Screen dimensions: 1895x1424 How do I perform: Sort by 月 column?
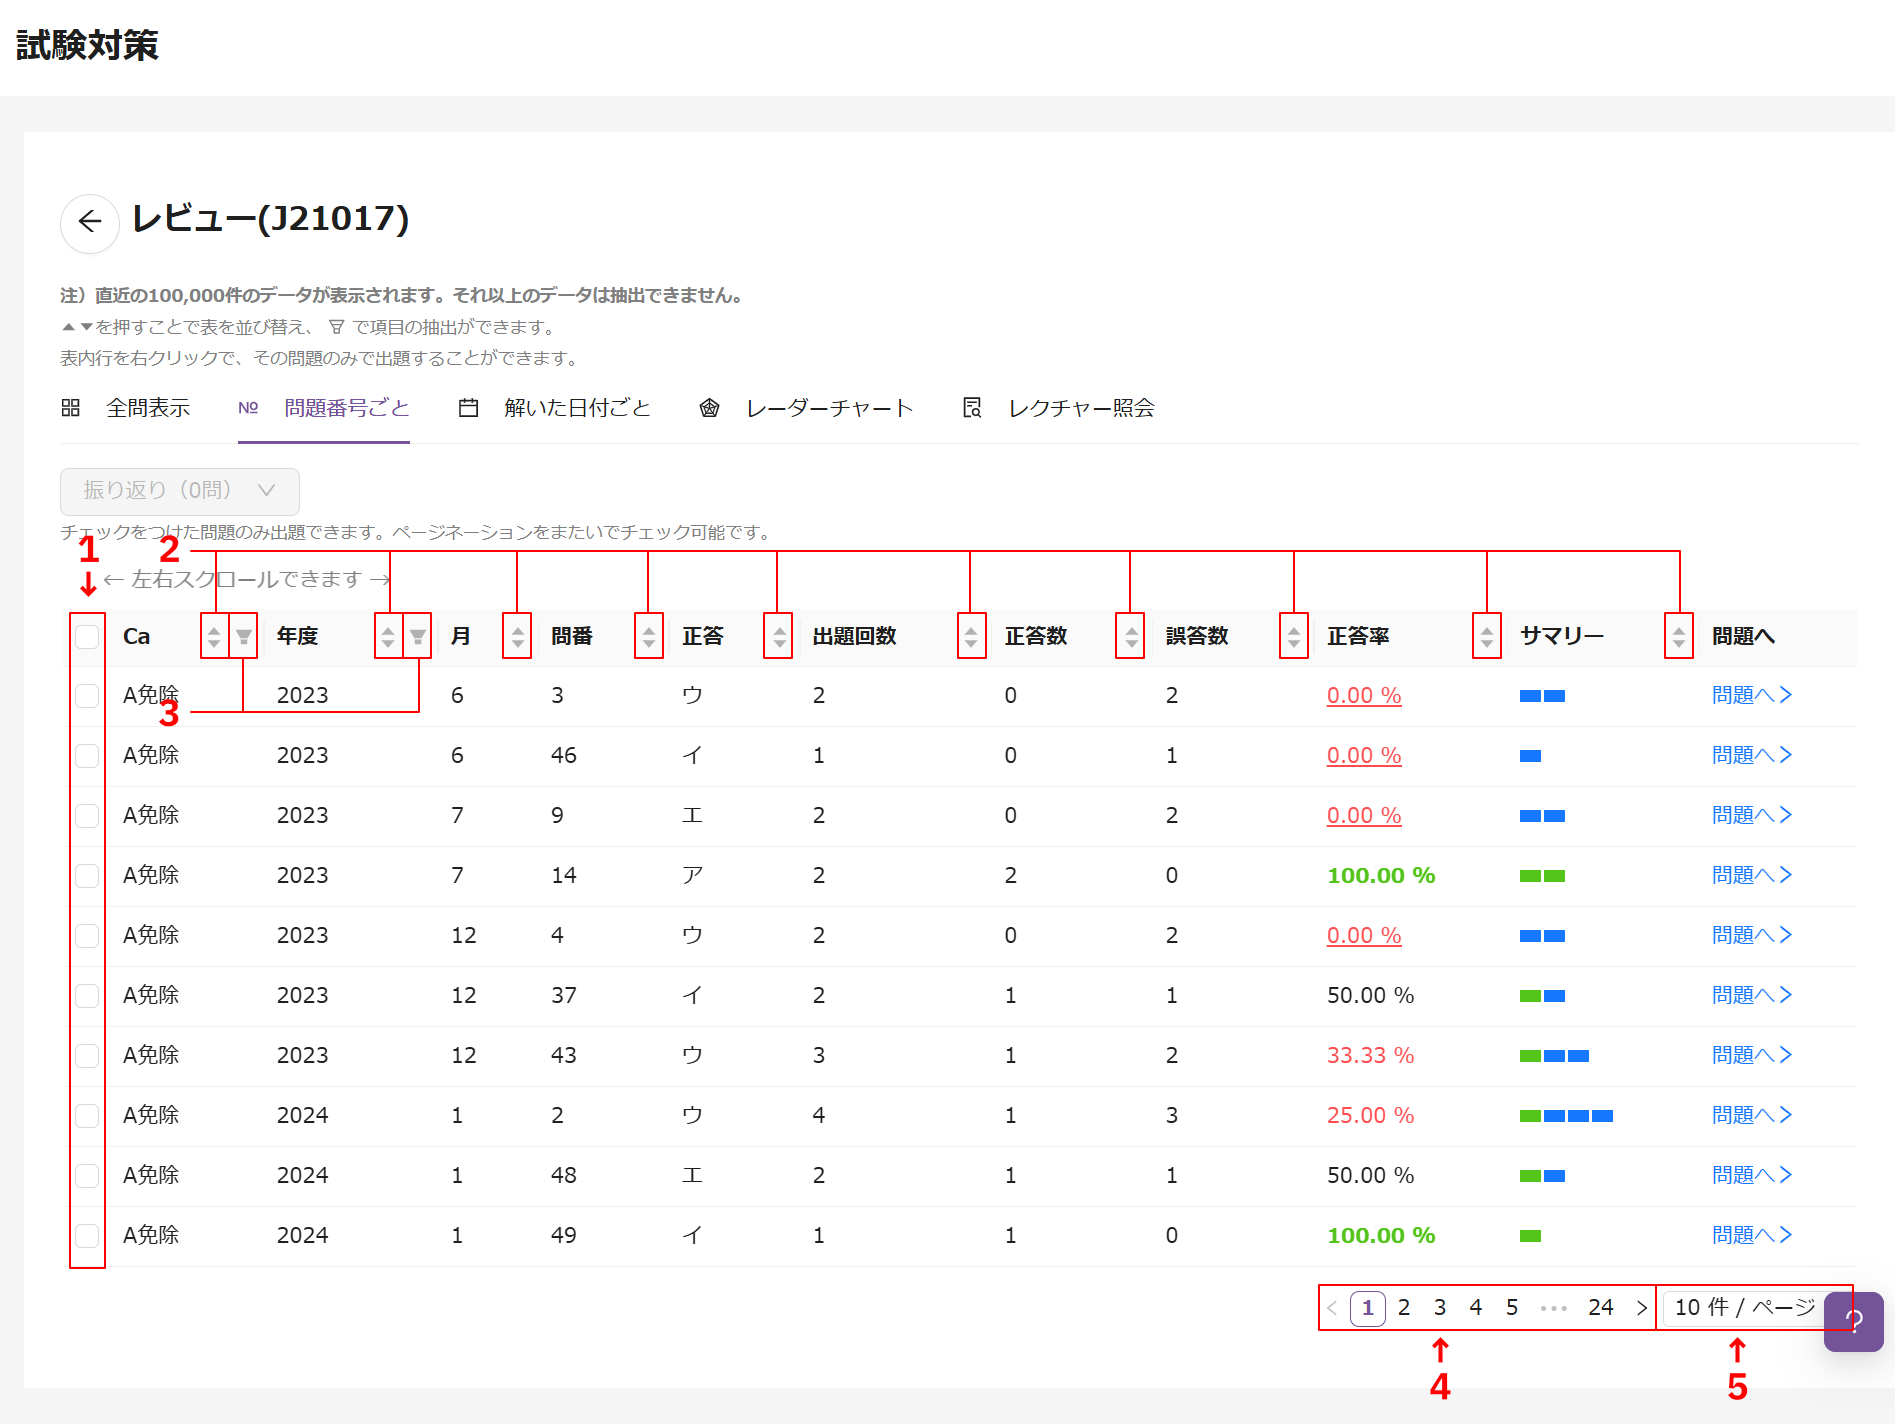tap(517, 636)
